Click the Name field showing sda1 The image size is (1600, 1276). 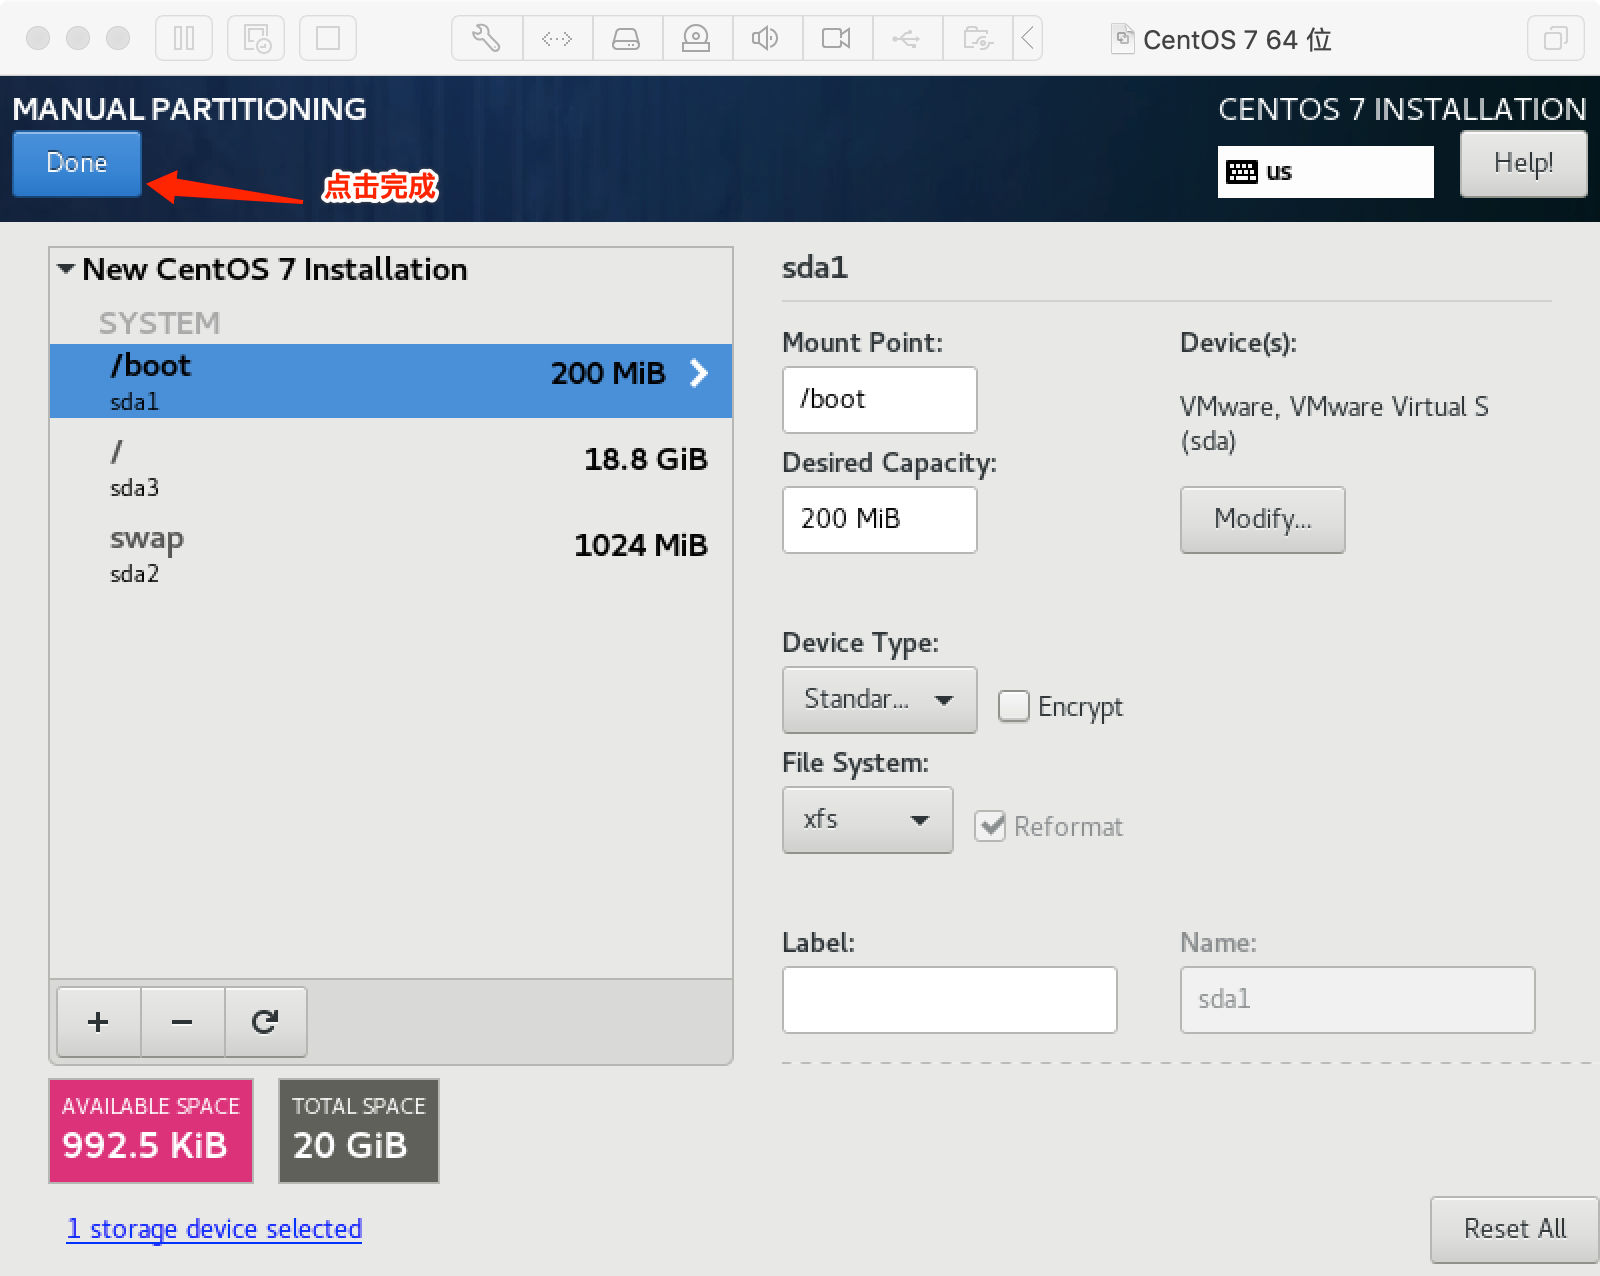[1358, 999]
